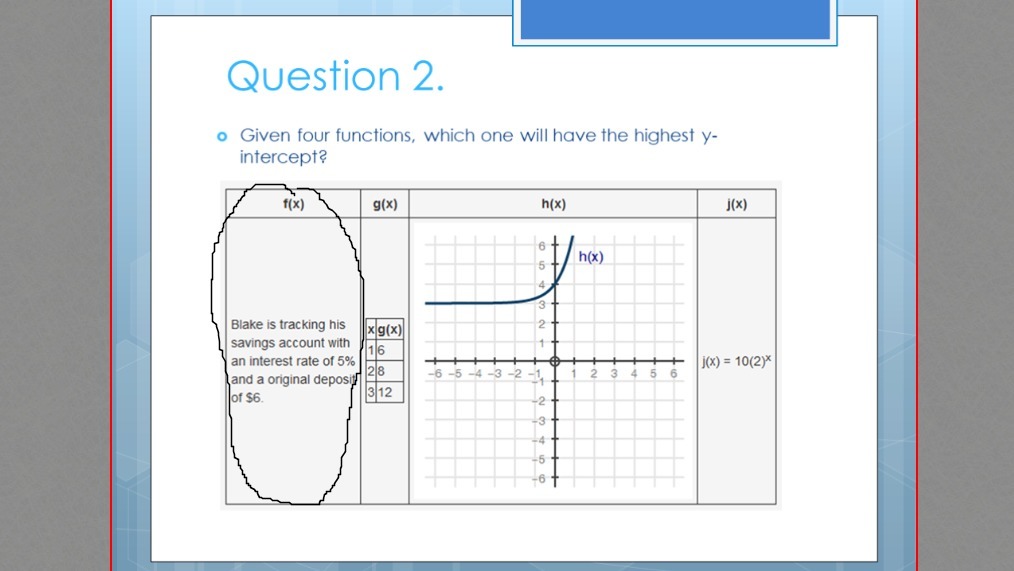Click the Blake savings account description text
The image size is (1014, 571).
(293, 361)
